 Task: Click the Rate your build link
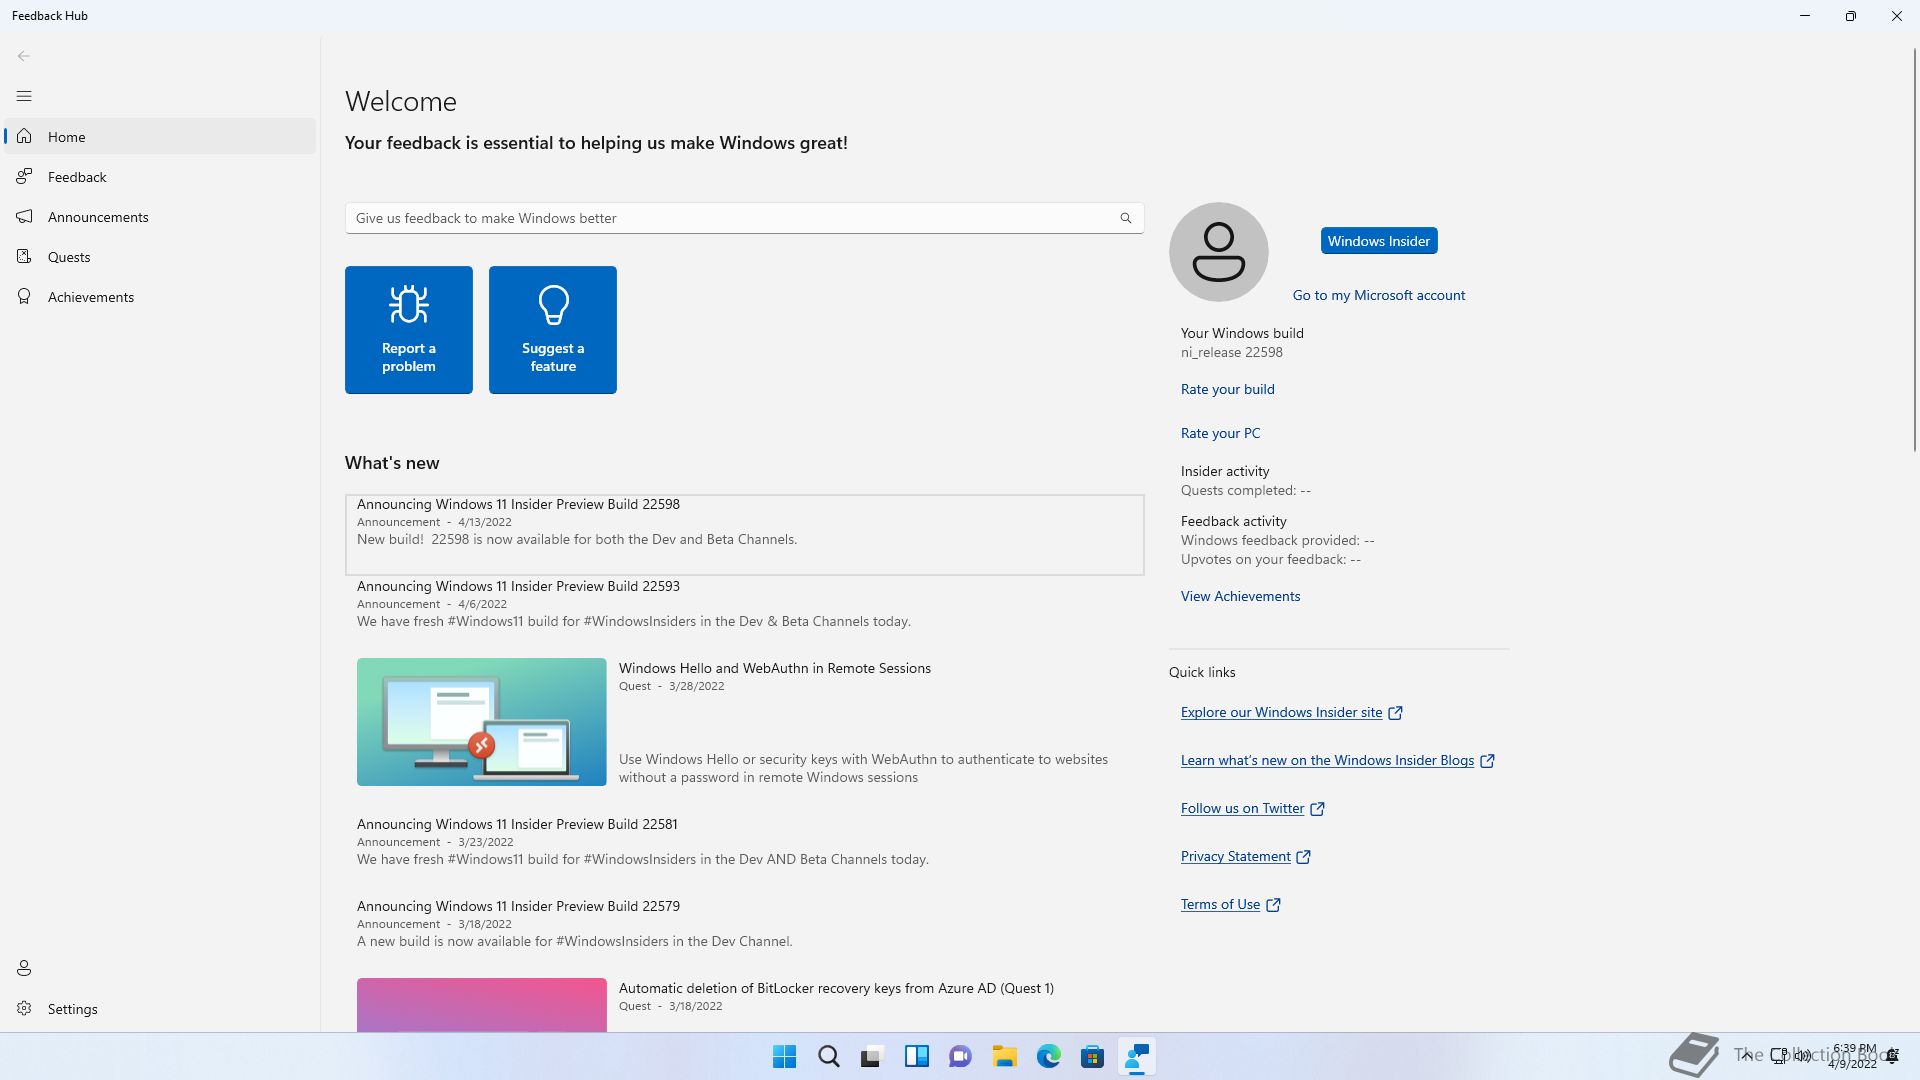tap(1228, 389)
